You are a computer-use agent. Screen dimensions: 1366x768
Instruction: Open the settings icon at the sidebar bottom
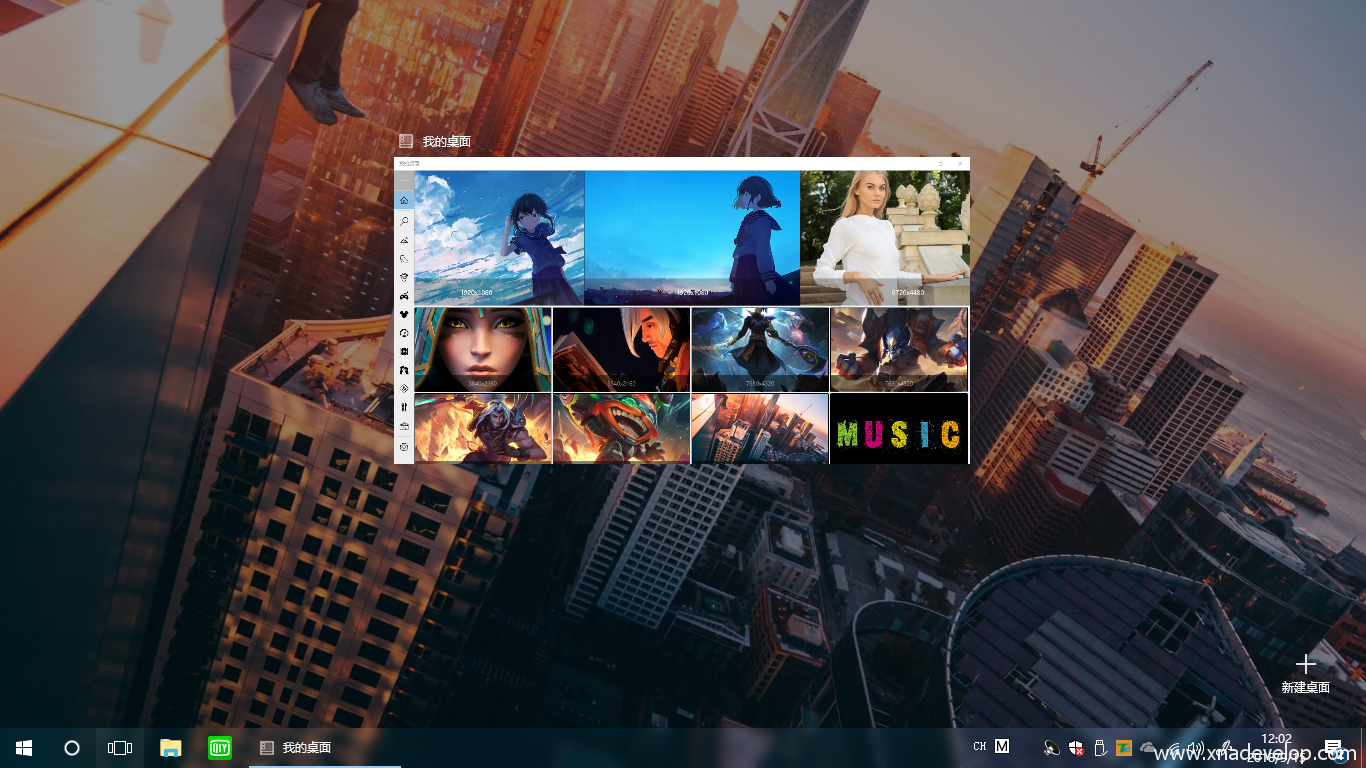point(404,446)
